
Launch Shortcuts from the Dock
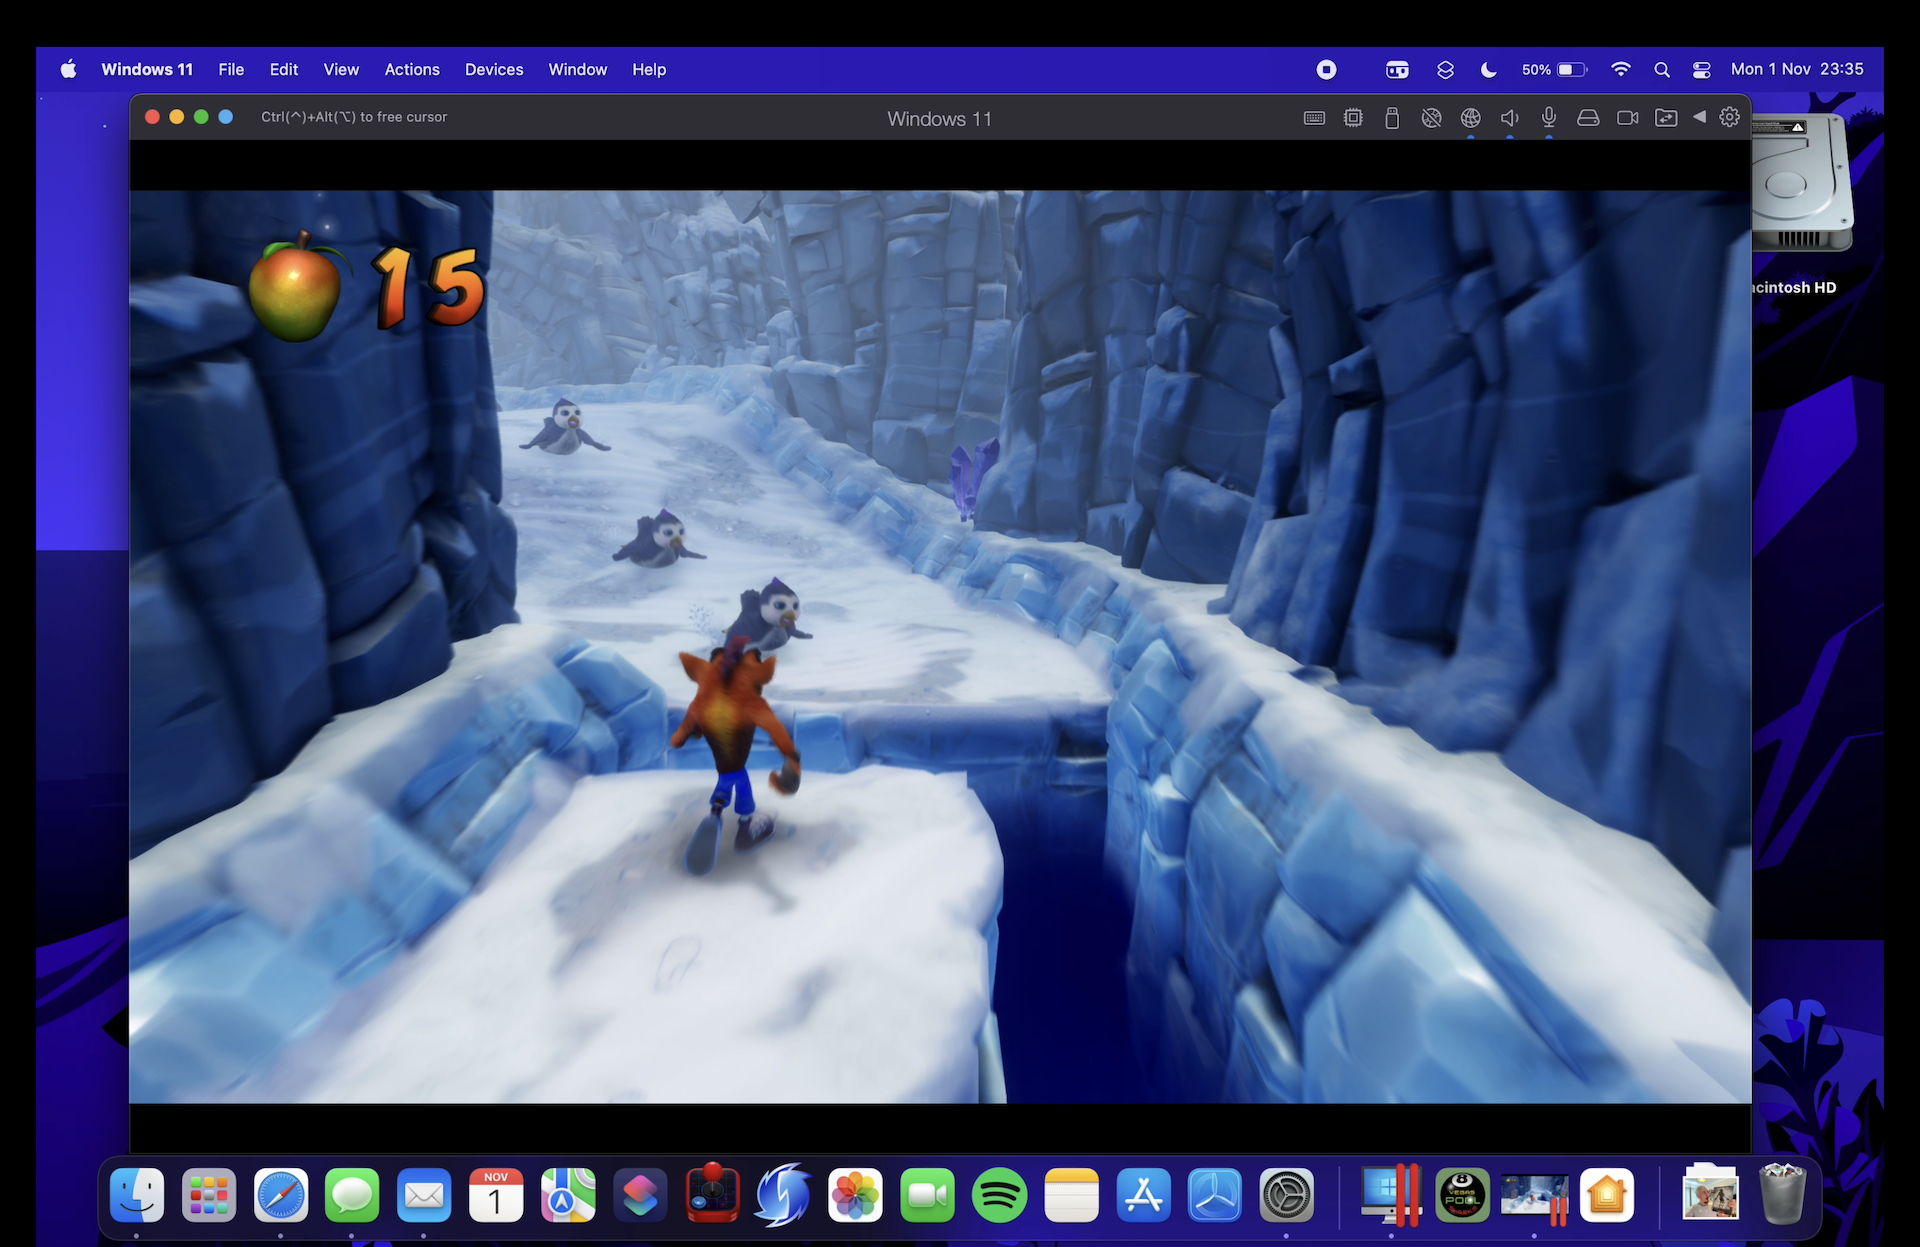coord(640,1194)
